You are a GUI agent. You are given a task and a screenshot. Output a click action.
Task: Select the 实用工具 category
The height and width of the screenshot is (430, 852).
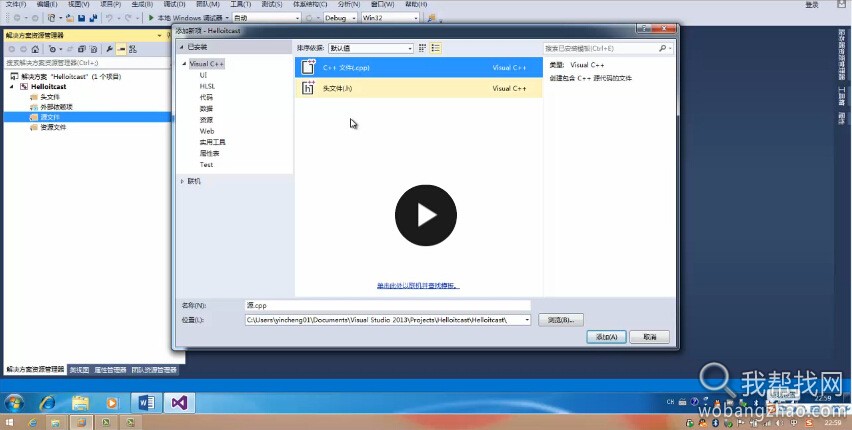point(212,142)
